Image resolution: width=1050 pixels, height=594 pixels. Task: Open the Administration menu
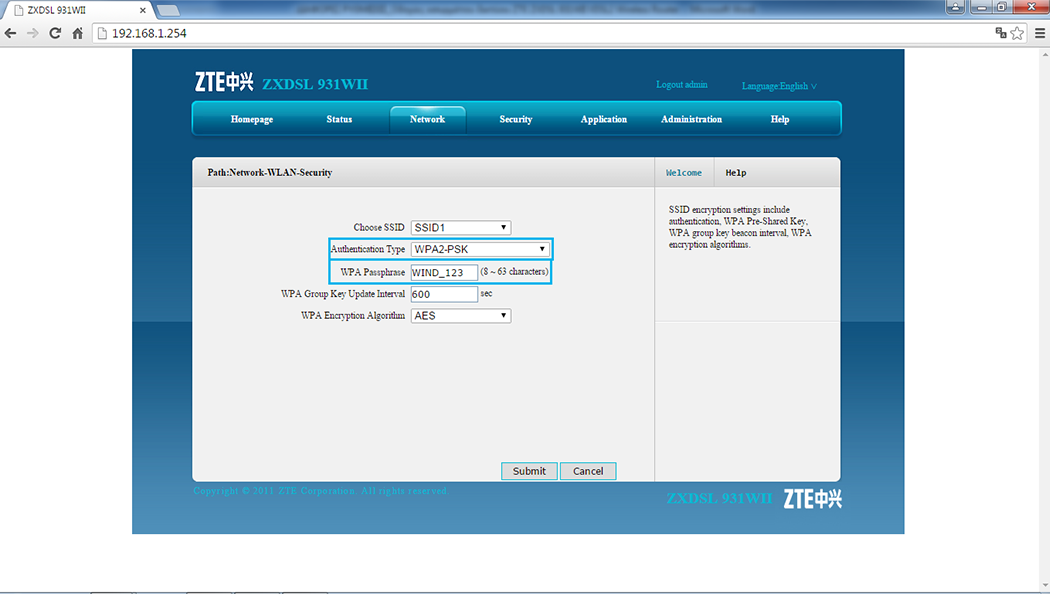coord(691,119)
